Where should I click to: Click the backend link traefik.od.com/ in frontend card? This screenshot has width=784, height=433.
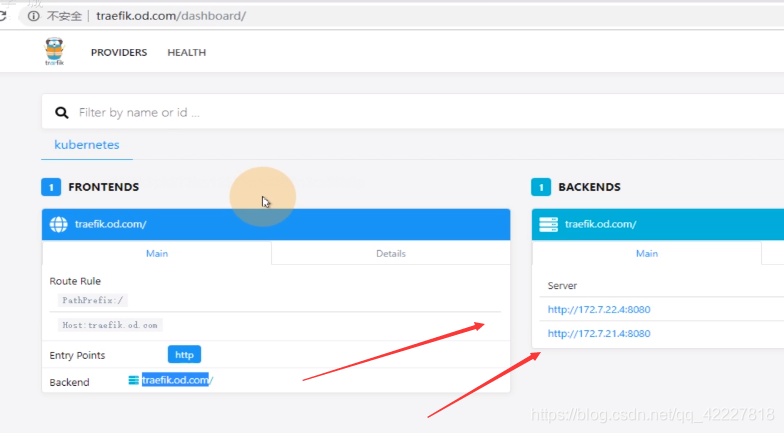pos(178,380)
